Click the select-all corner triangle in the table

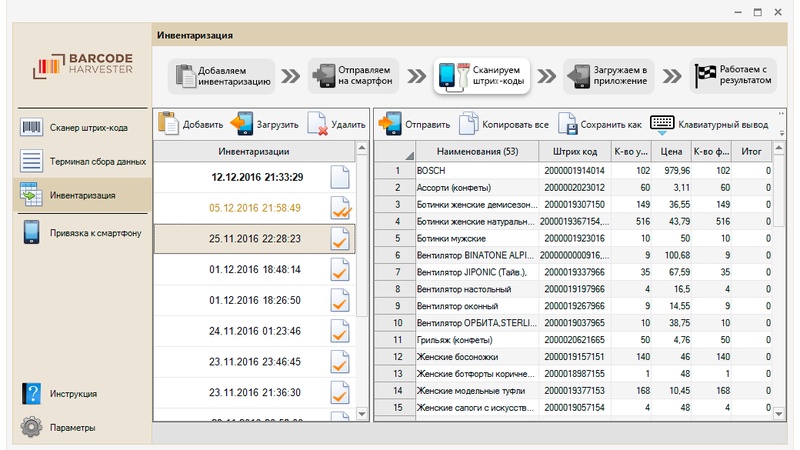407,154
